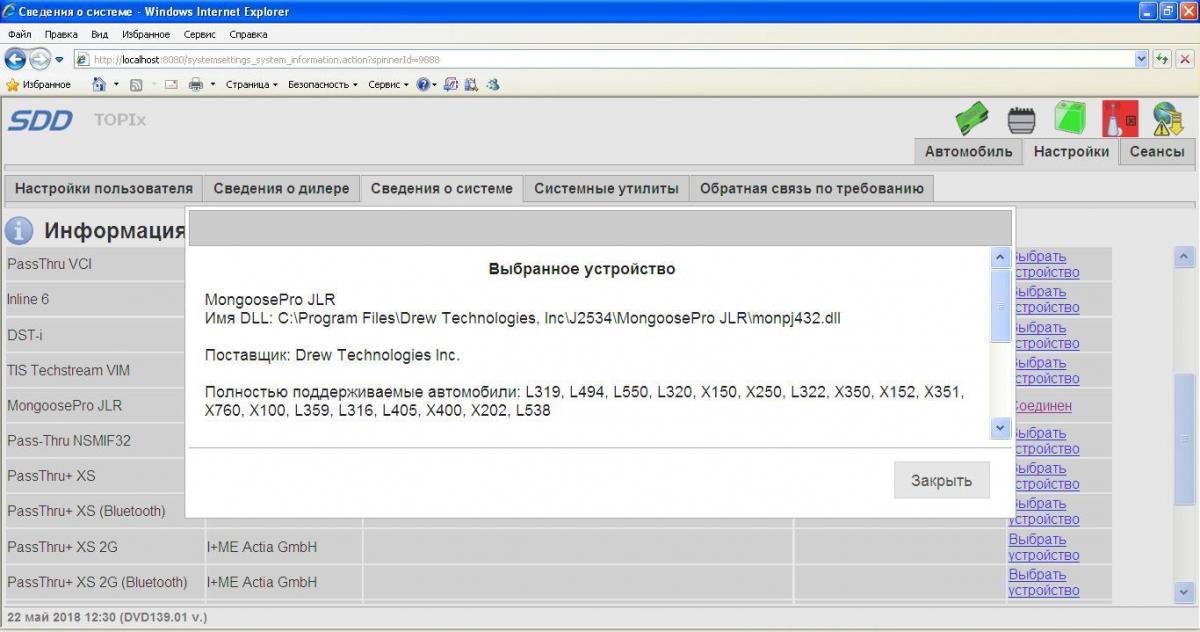Click dialog scrollbar up arrow
Viewport: 1200px width, 632px height.
(x=1000, y=257)
